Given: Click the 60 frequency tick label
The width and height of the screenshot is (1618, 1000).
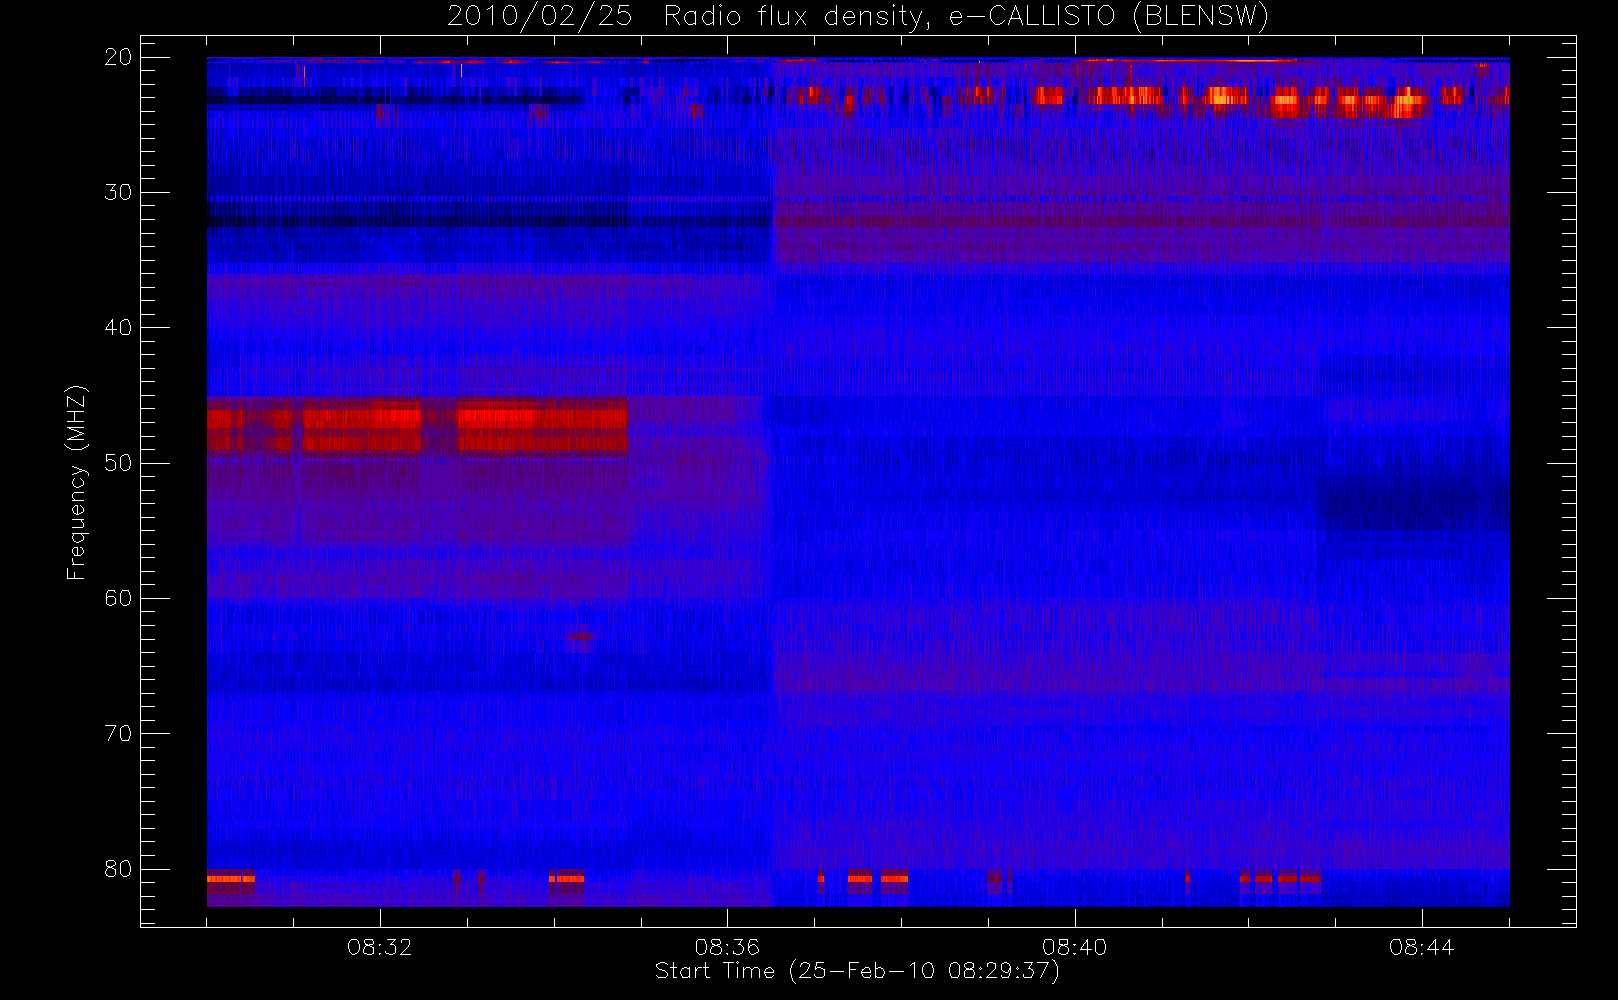Looking at the screenshot, I should coord(118,598).
